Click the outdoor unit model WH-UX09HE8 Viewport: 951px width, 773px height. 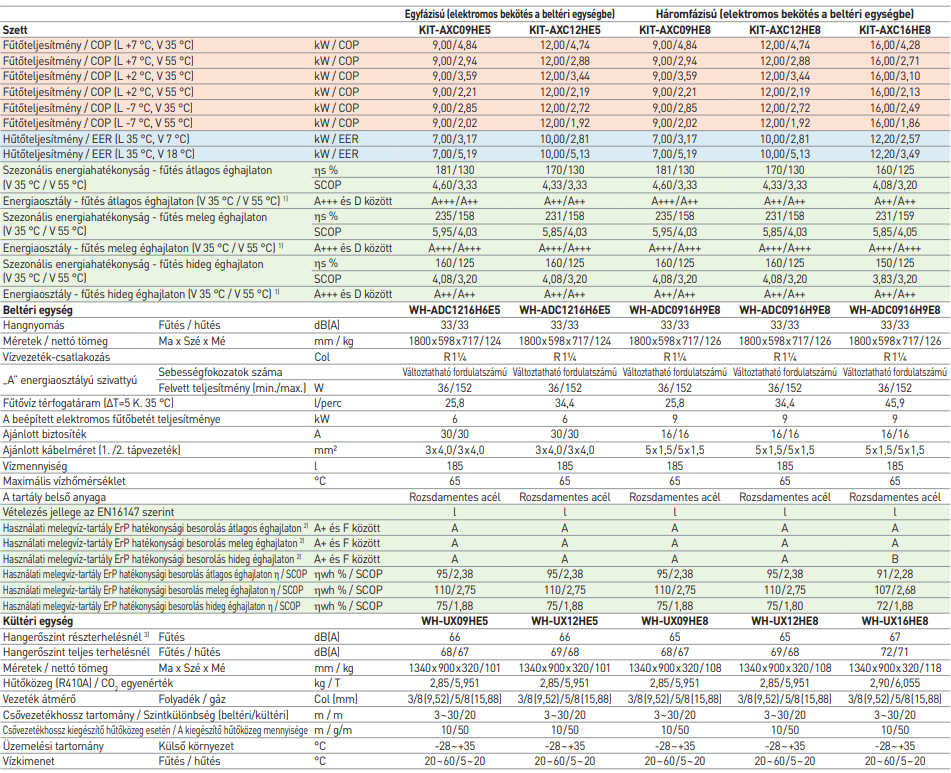click(675, 621)
